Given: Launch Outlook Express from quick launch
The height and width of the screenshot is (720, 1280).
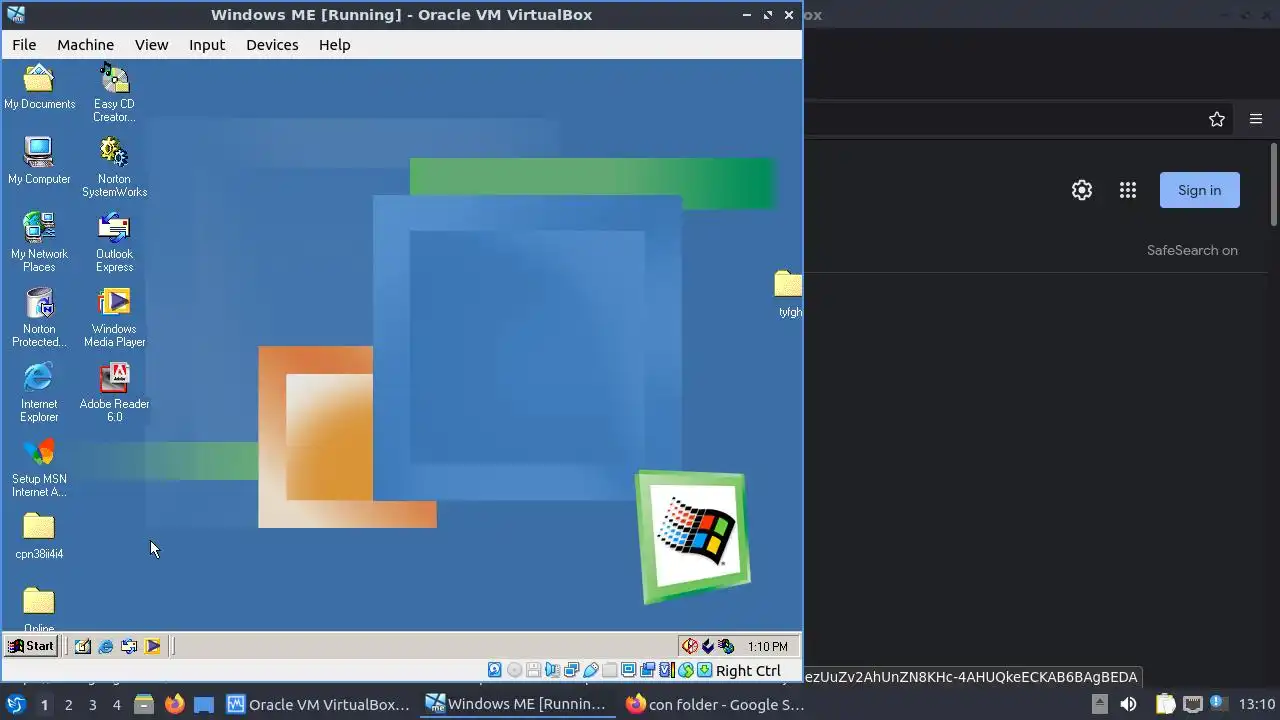Looking at the screenshot, I should (129, 646).
